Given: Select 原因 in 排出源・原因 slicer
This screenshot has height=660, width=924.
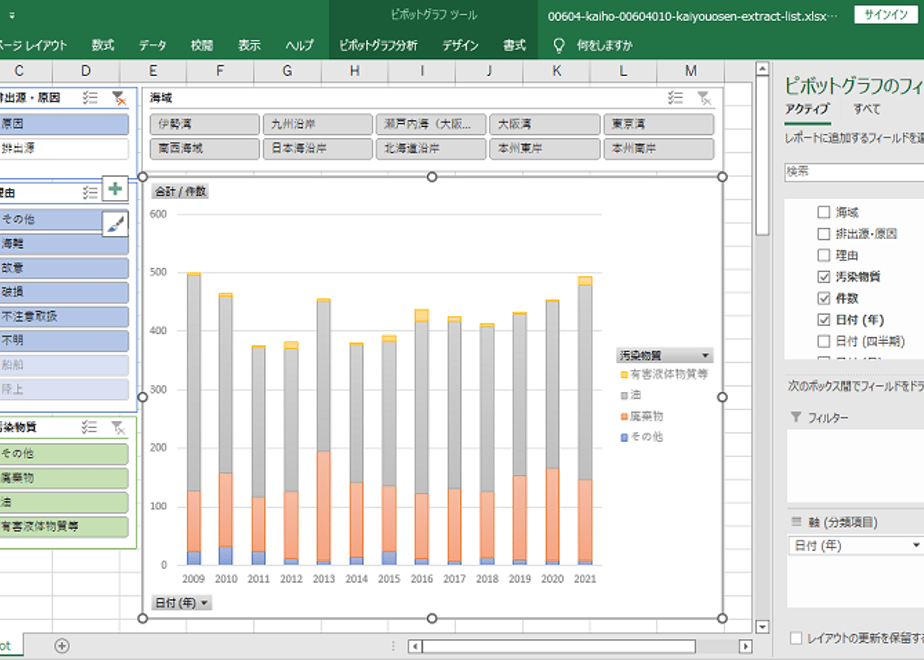Looking at the screenshot, I should click(64, 124).
